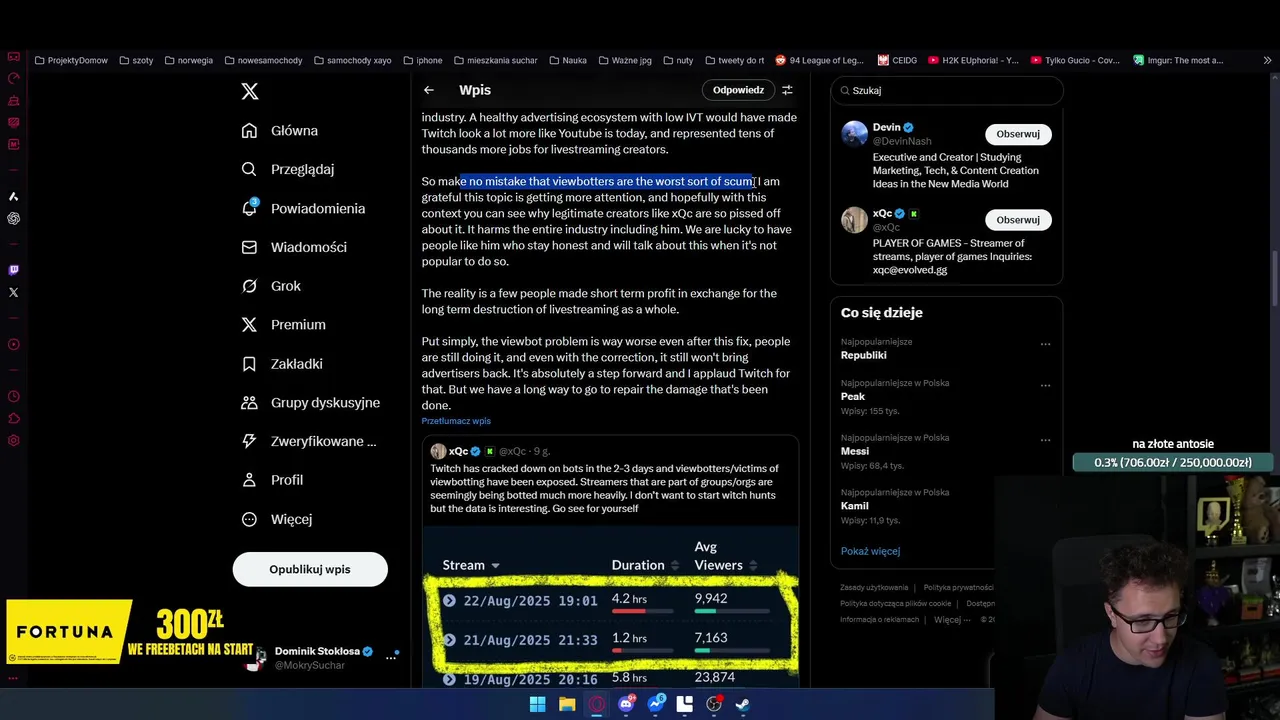Open Twitch in the browser sidebar
1280x720 pixels.
click(13, 270)
